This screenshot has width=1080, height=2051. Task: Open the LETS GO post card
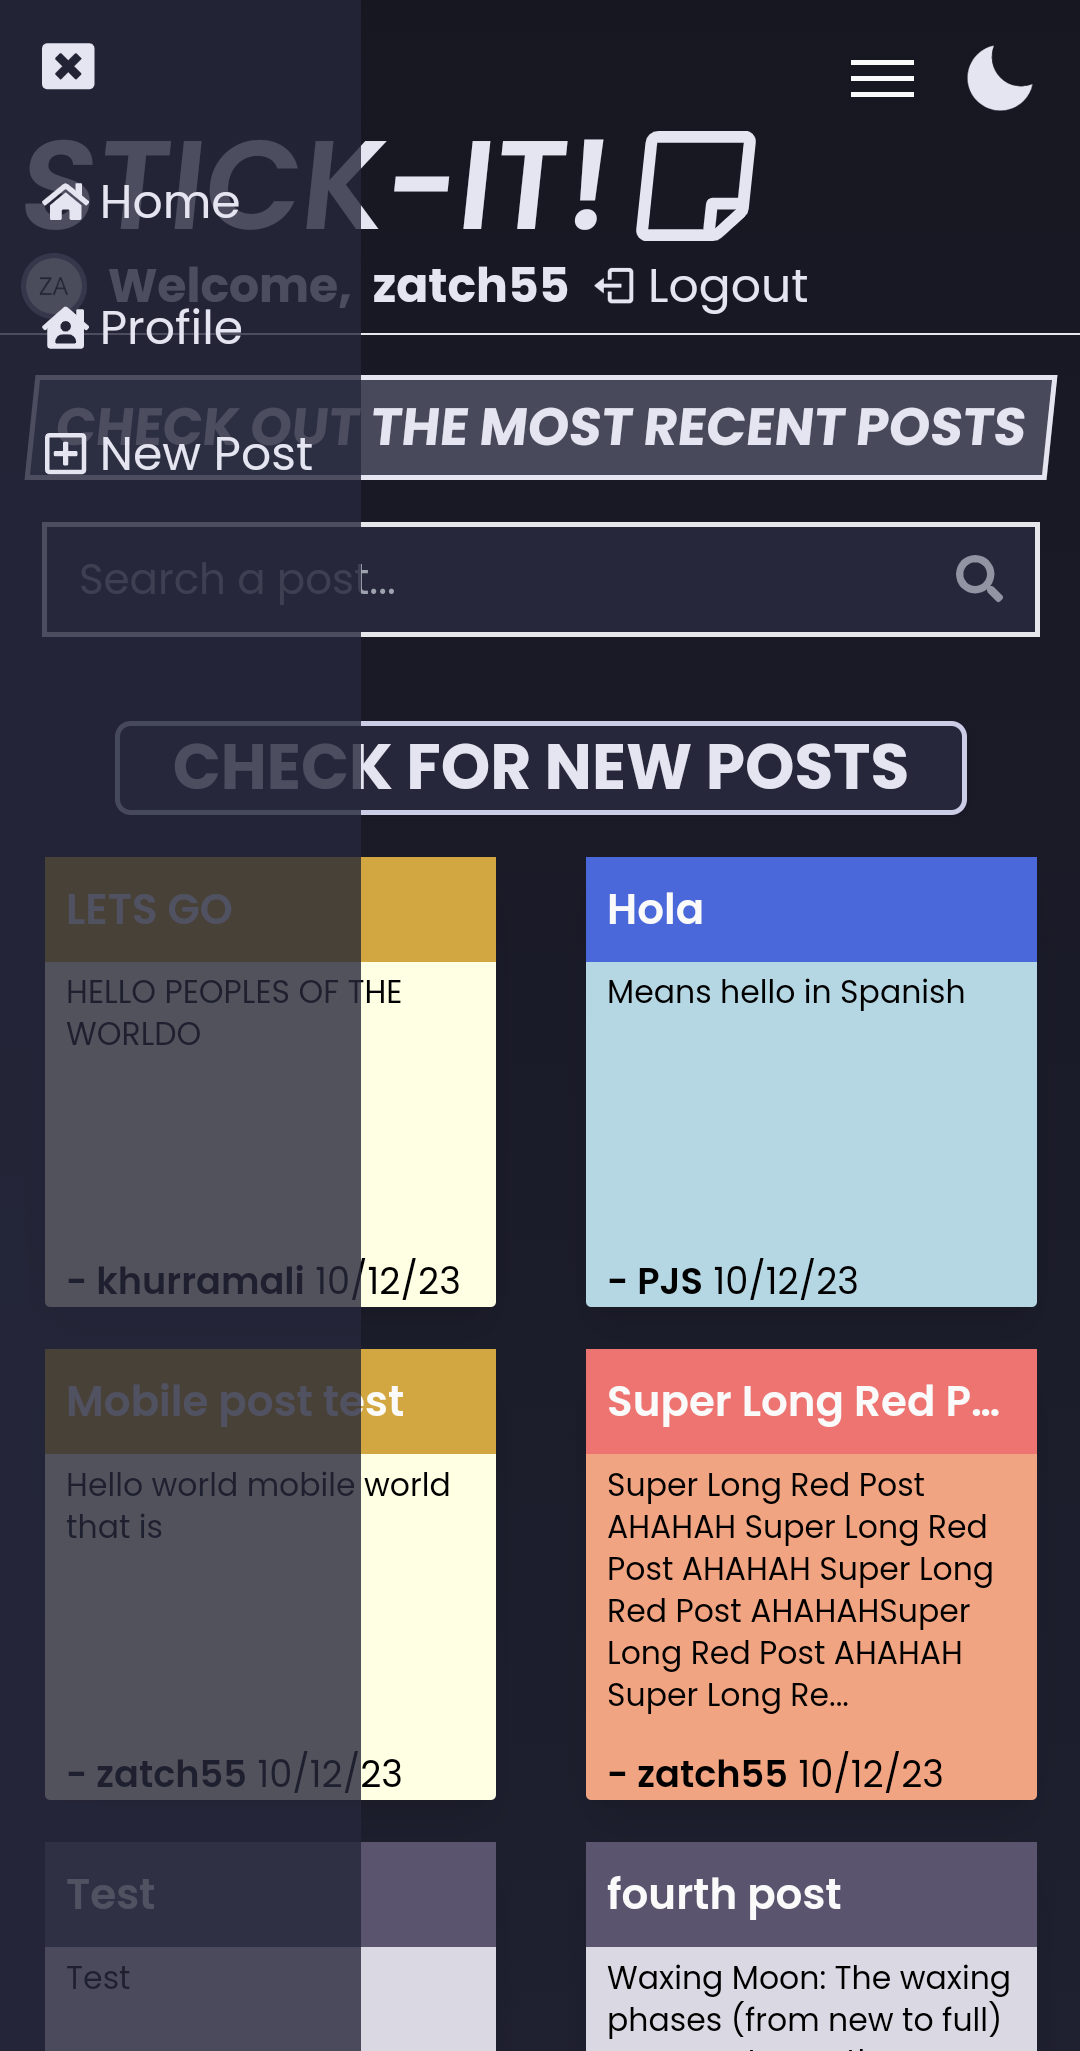click(270, 1082)
